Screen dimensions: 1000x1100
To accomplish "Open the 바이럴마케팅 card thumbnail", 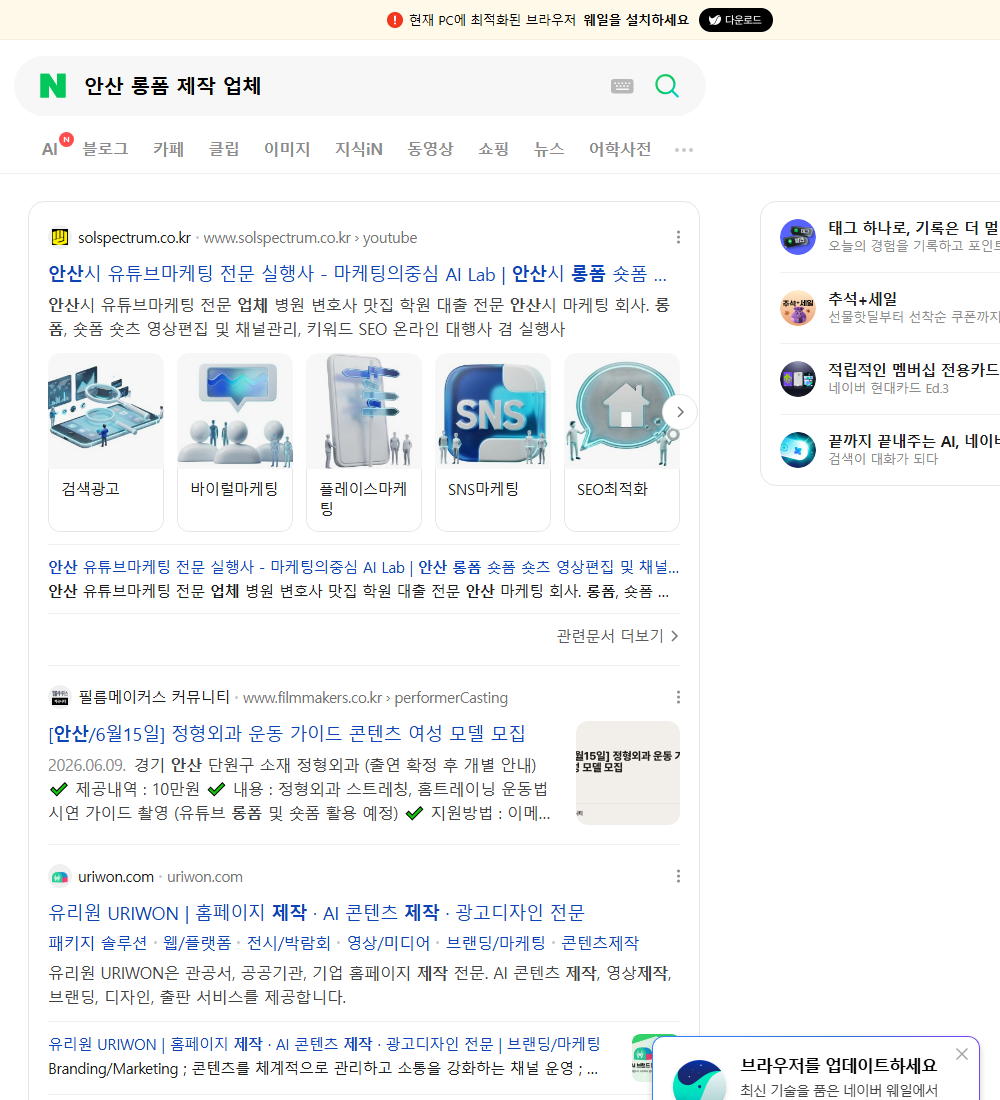I will (235, 411).
